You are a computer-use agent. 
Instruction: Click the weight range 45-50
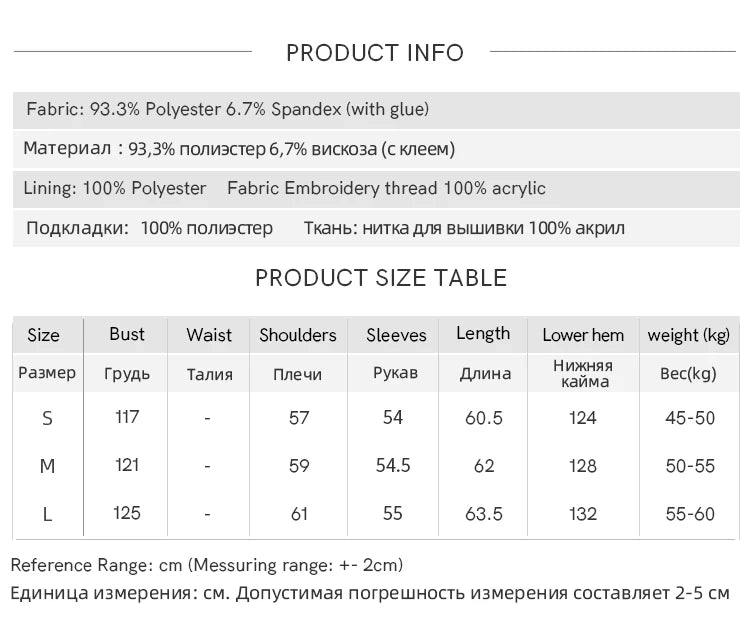(x=690, y=418)
